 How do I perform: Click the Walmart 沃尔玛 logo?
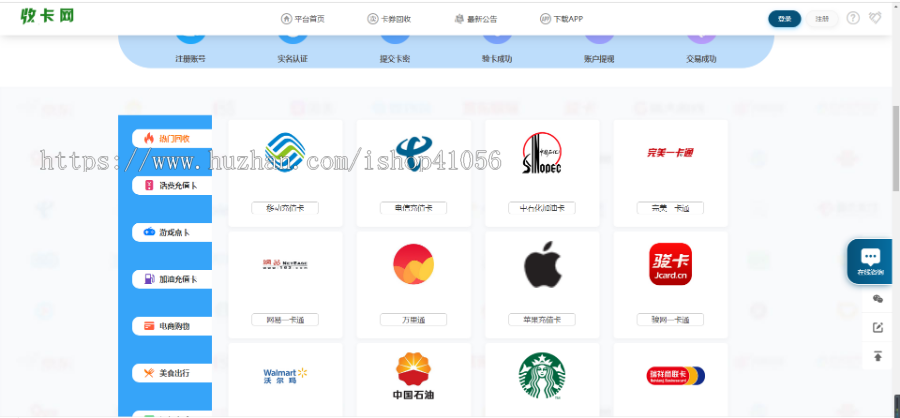[285, 376]
